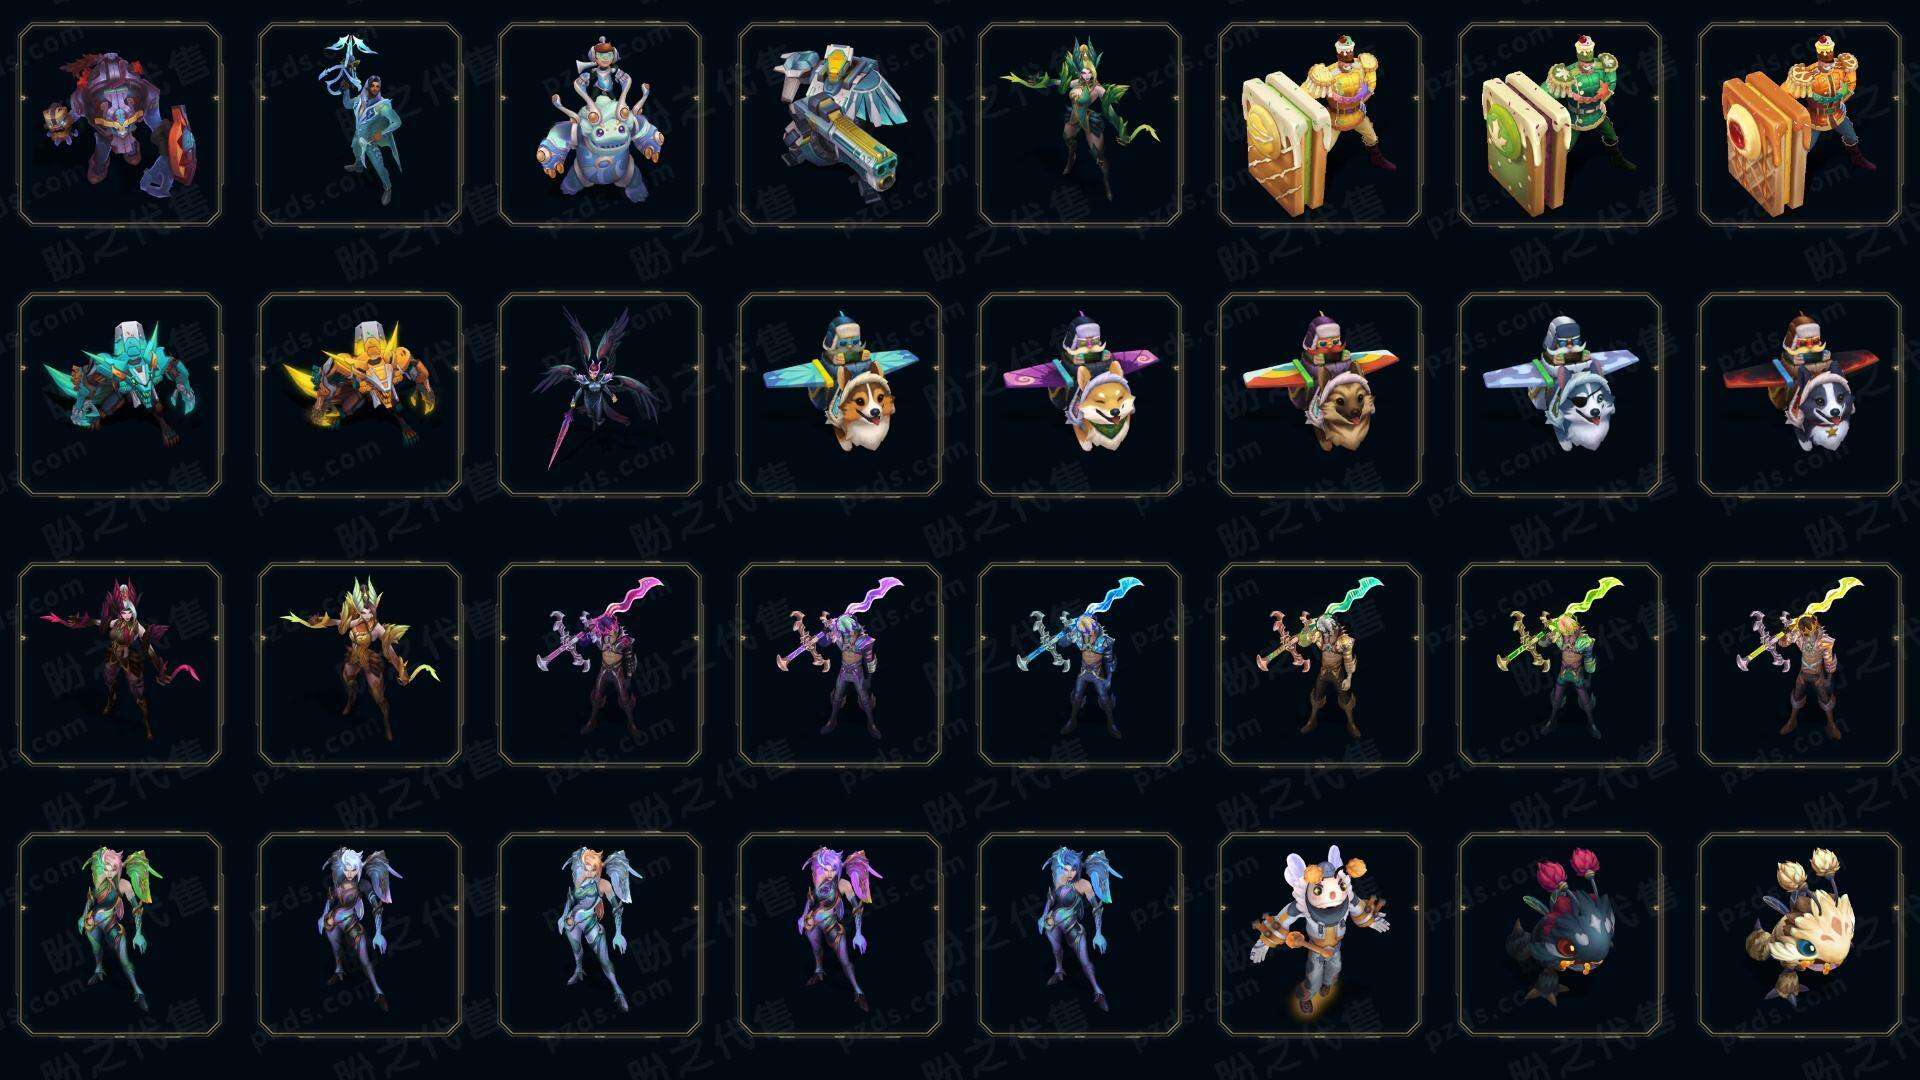1920x1080 pixels.
Task: Choose the robot with large yellow cannon
Action: tap(840, 124)
